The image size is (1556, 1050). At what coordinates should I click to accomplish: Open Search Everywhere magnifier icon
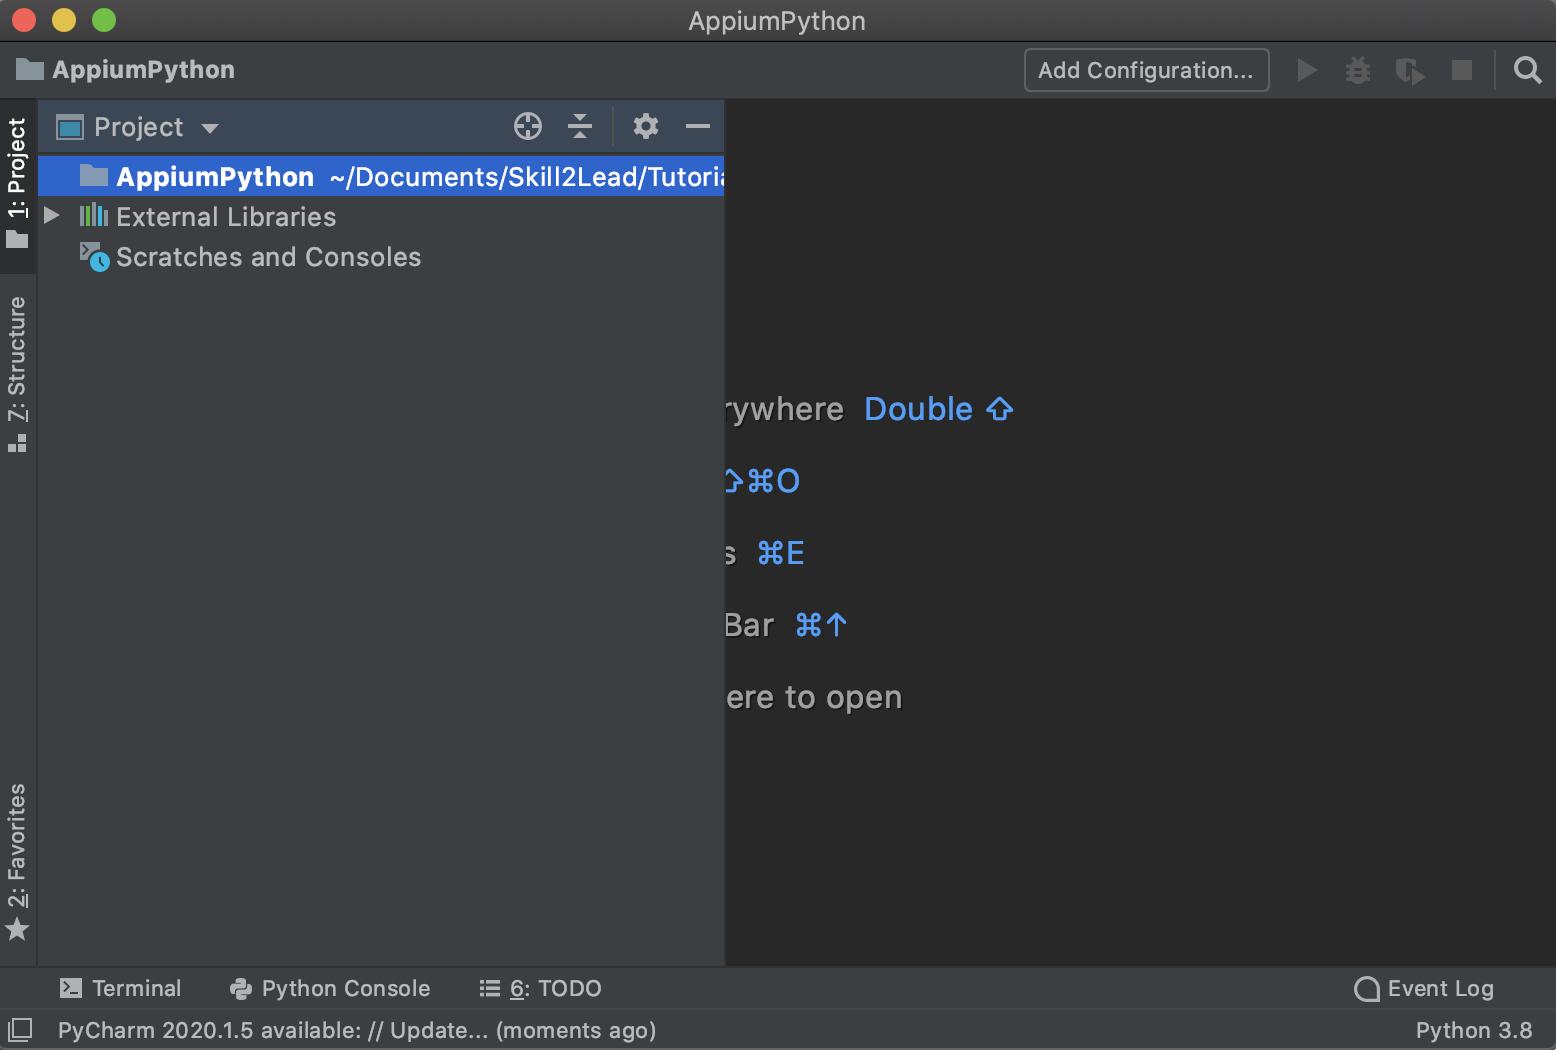1527,70
